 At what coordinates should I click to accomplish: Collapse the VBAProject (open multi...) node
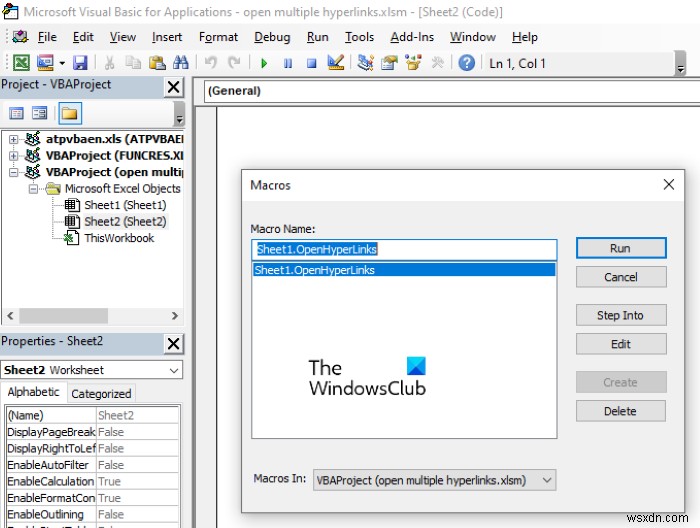(x=13, y=172)
